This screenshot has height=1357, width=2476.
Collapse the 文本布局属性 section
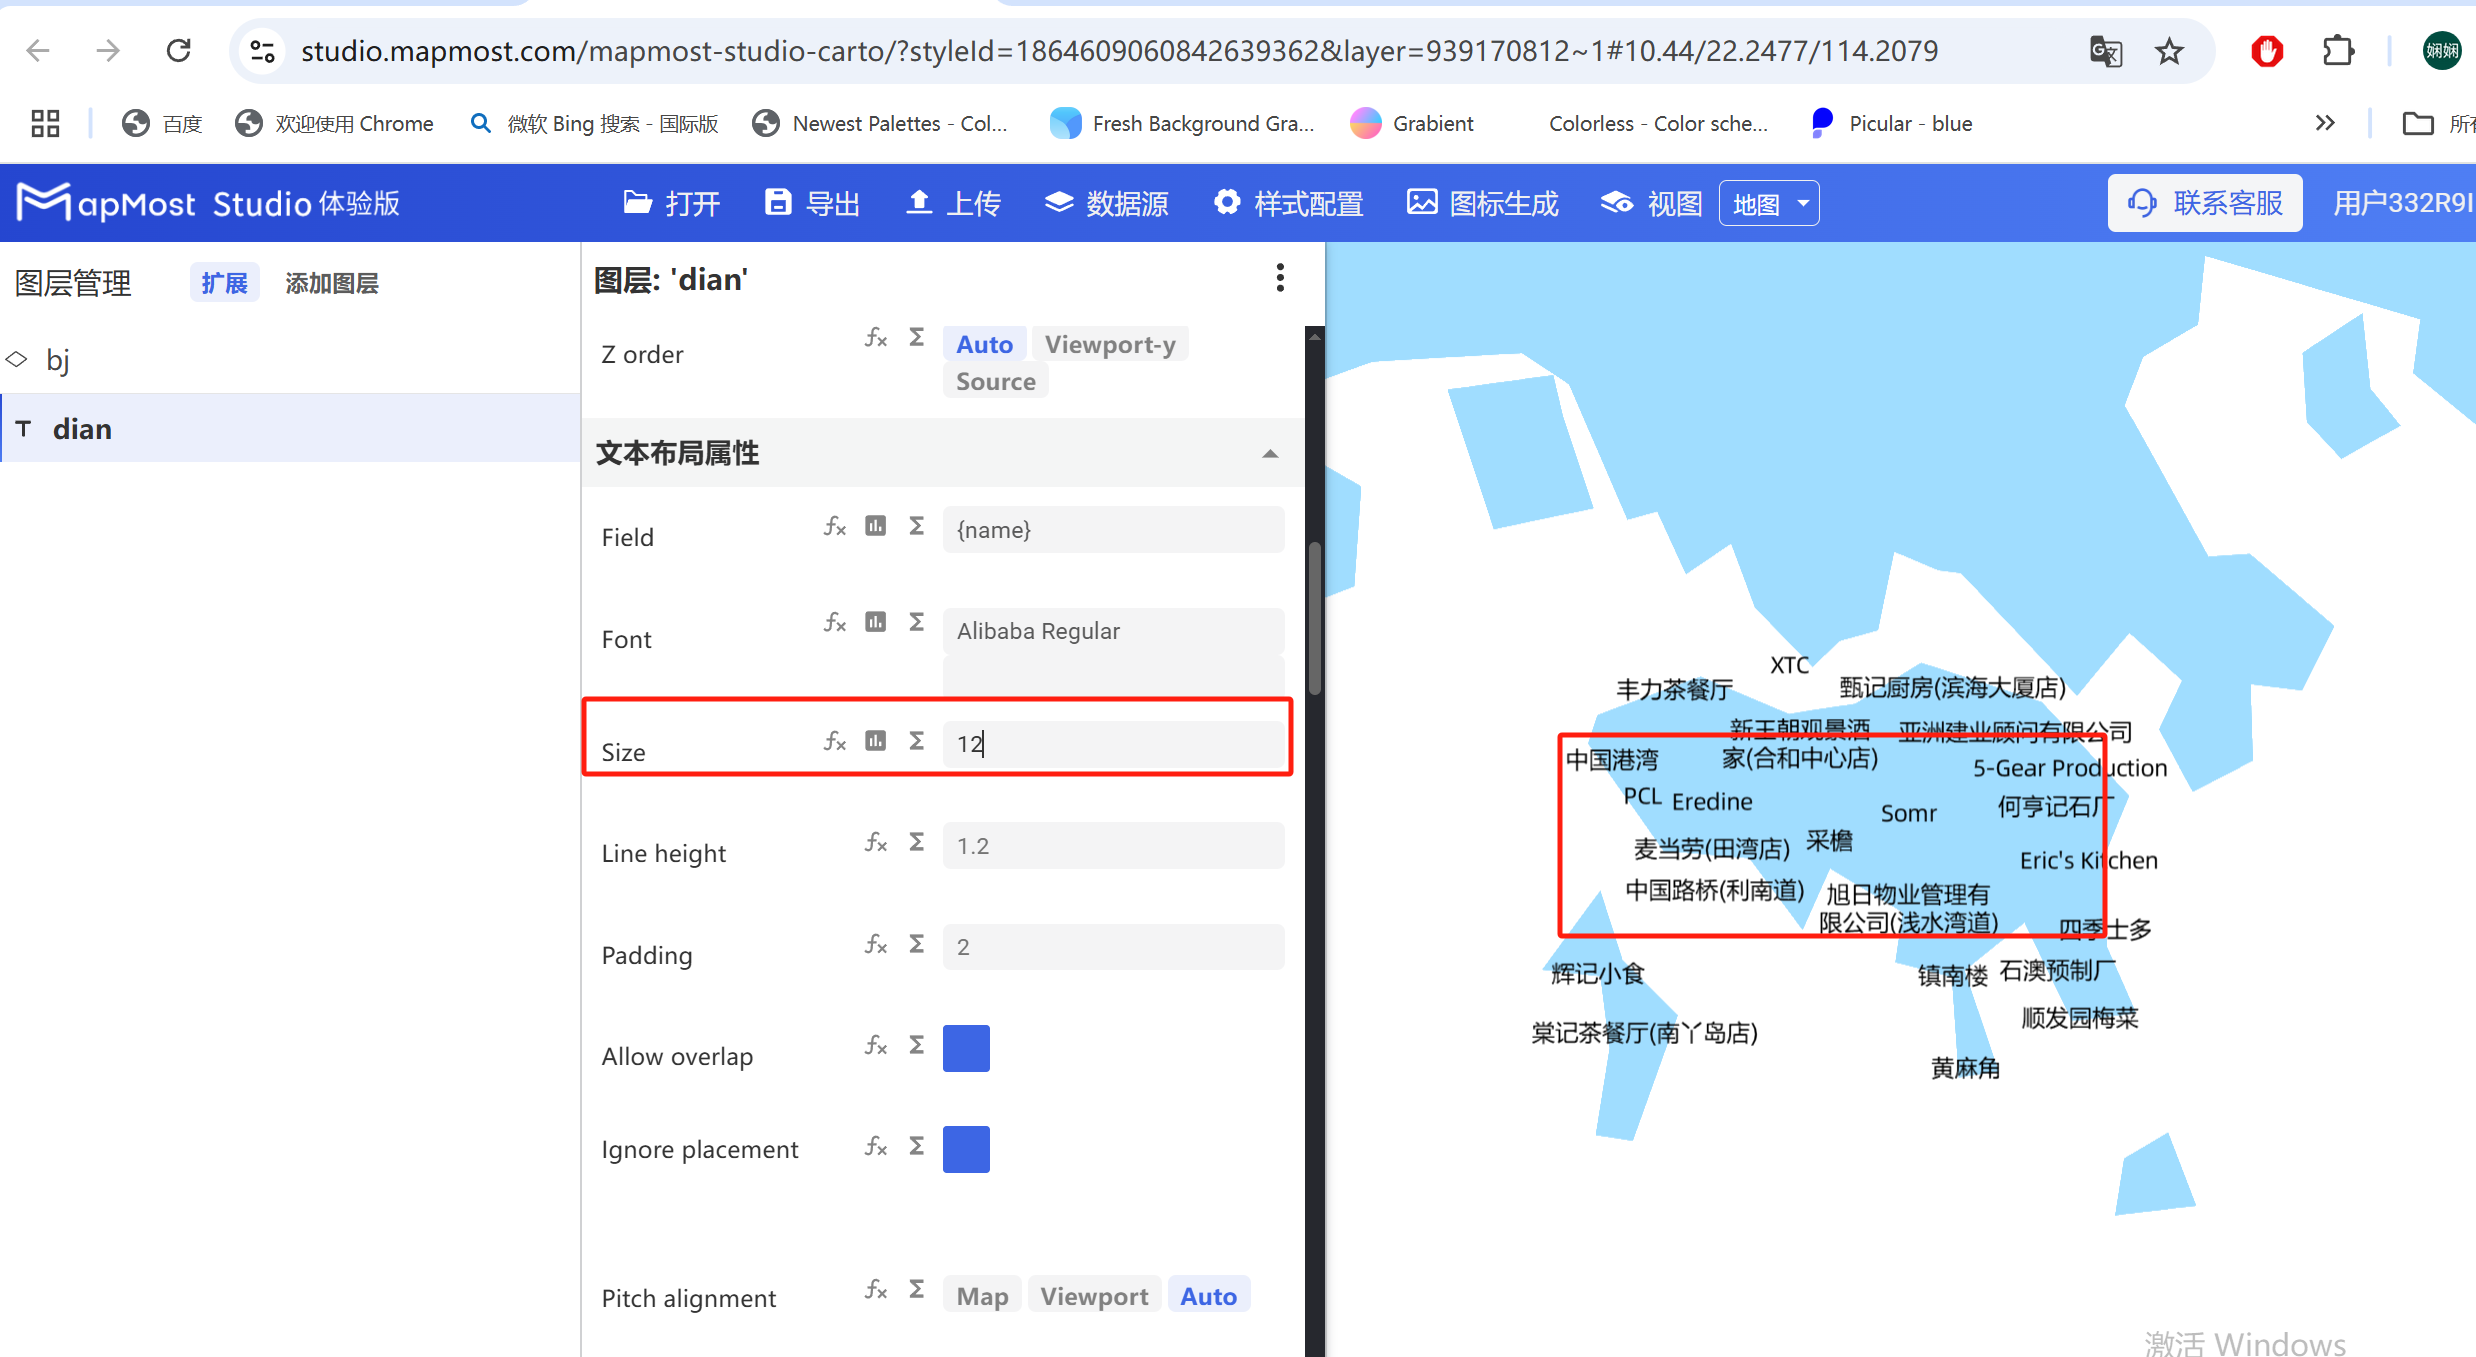point(1270,453)
